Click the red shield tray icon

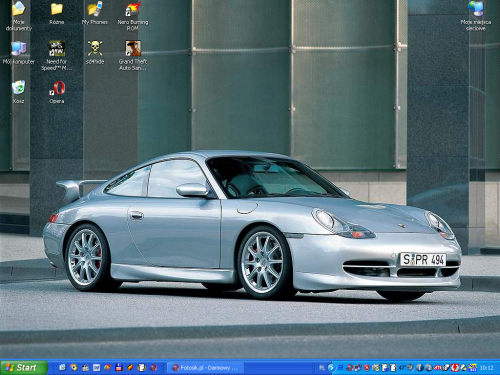(x=367, y=368)
